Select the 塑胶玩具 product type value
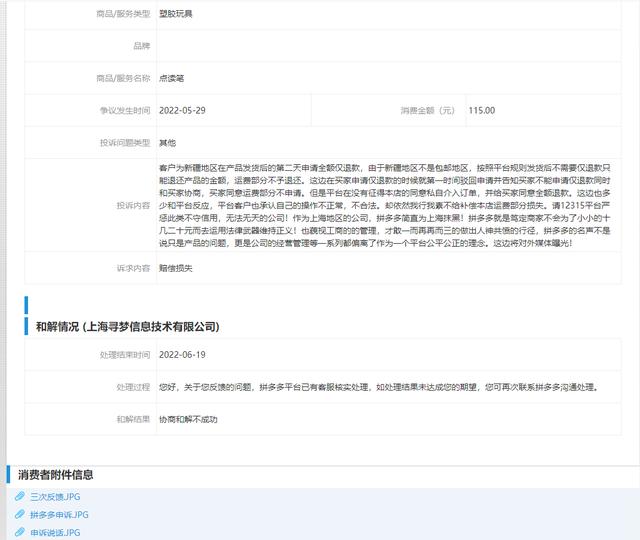The width and height of the screenshot is (640, 540). click(176, 14)
